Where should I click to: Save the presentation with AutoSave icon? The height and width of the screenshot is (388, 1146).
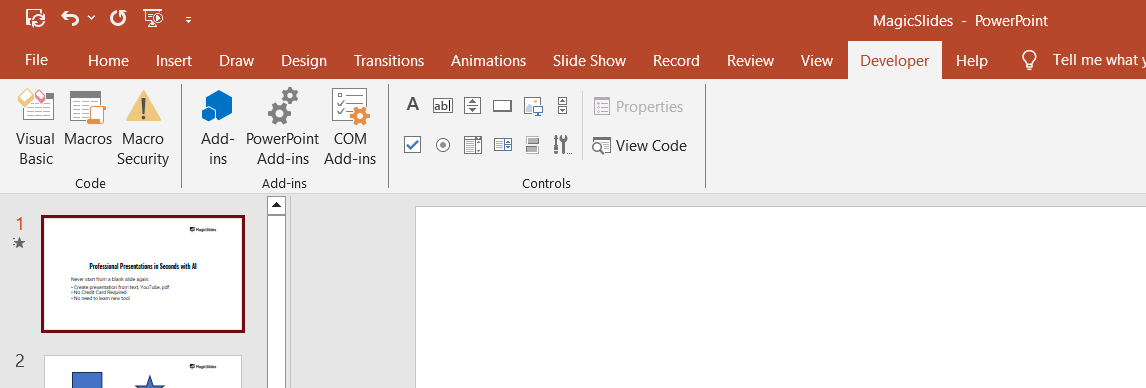(35, 18)
